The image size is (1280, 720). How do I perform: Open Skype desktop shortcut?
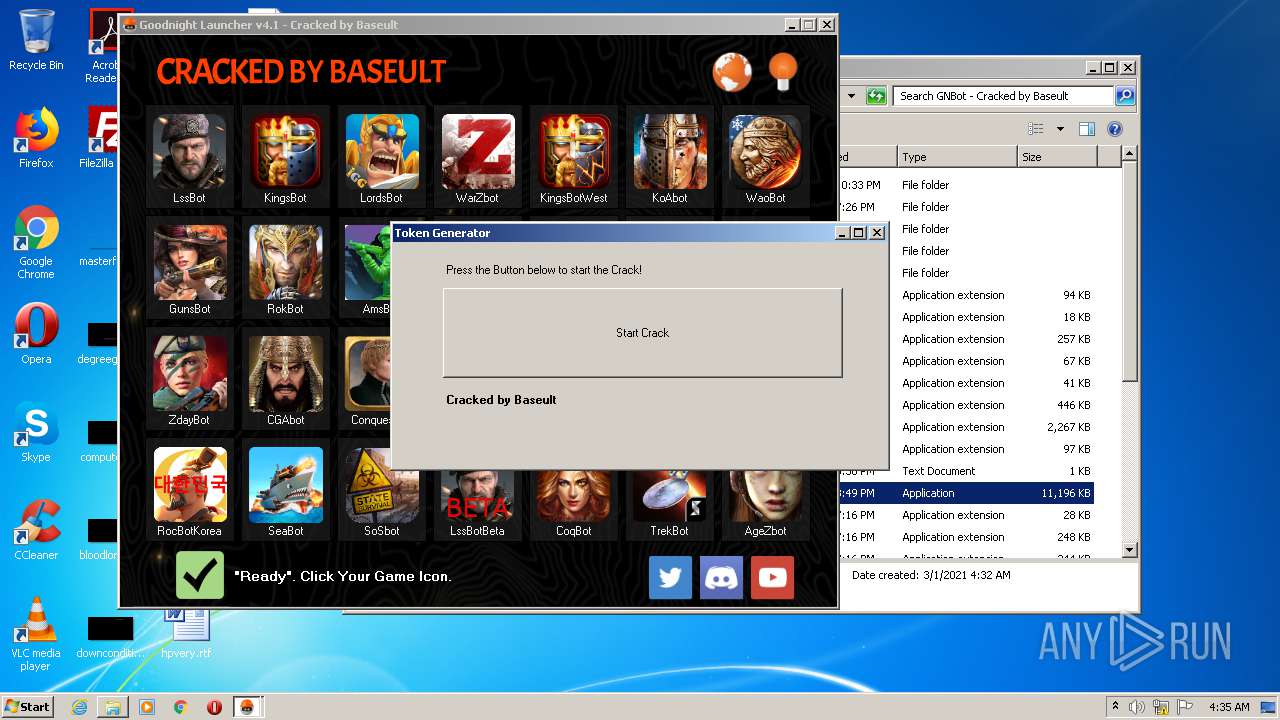tap(36, 432)
